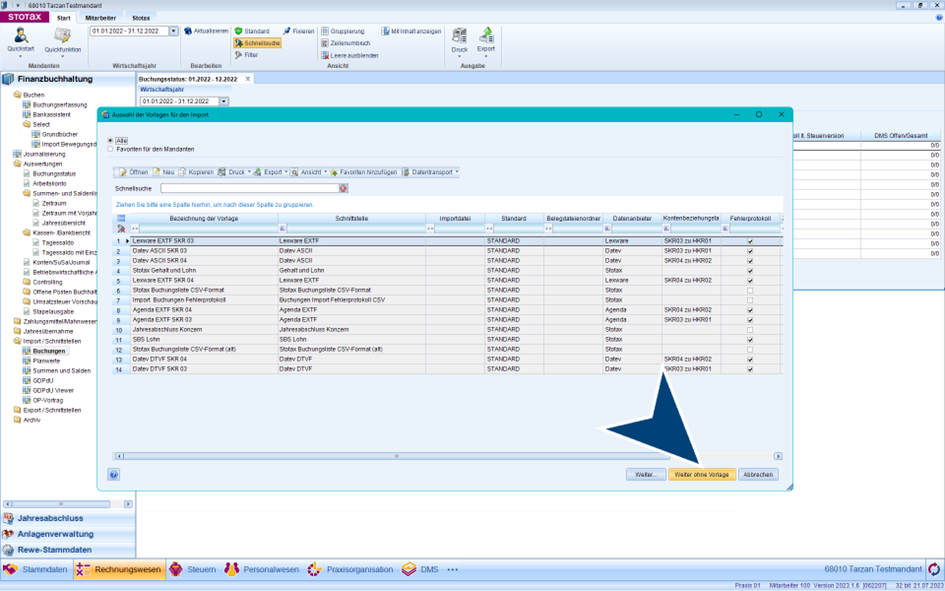Image resolution: width=945 pixels, height=591 pixels.
Task: Open the Datentransport dropdown in the dialog
Action: pos(457,172)
